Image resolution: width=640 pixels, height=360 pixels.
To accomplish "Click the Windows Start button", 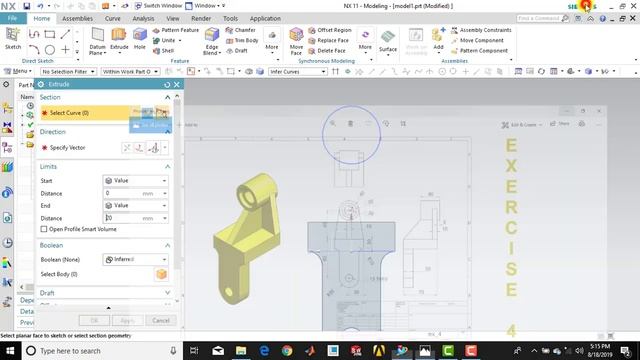I will click(x=10, y=351).
